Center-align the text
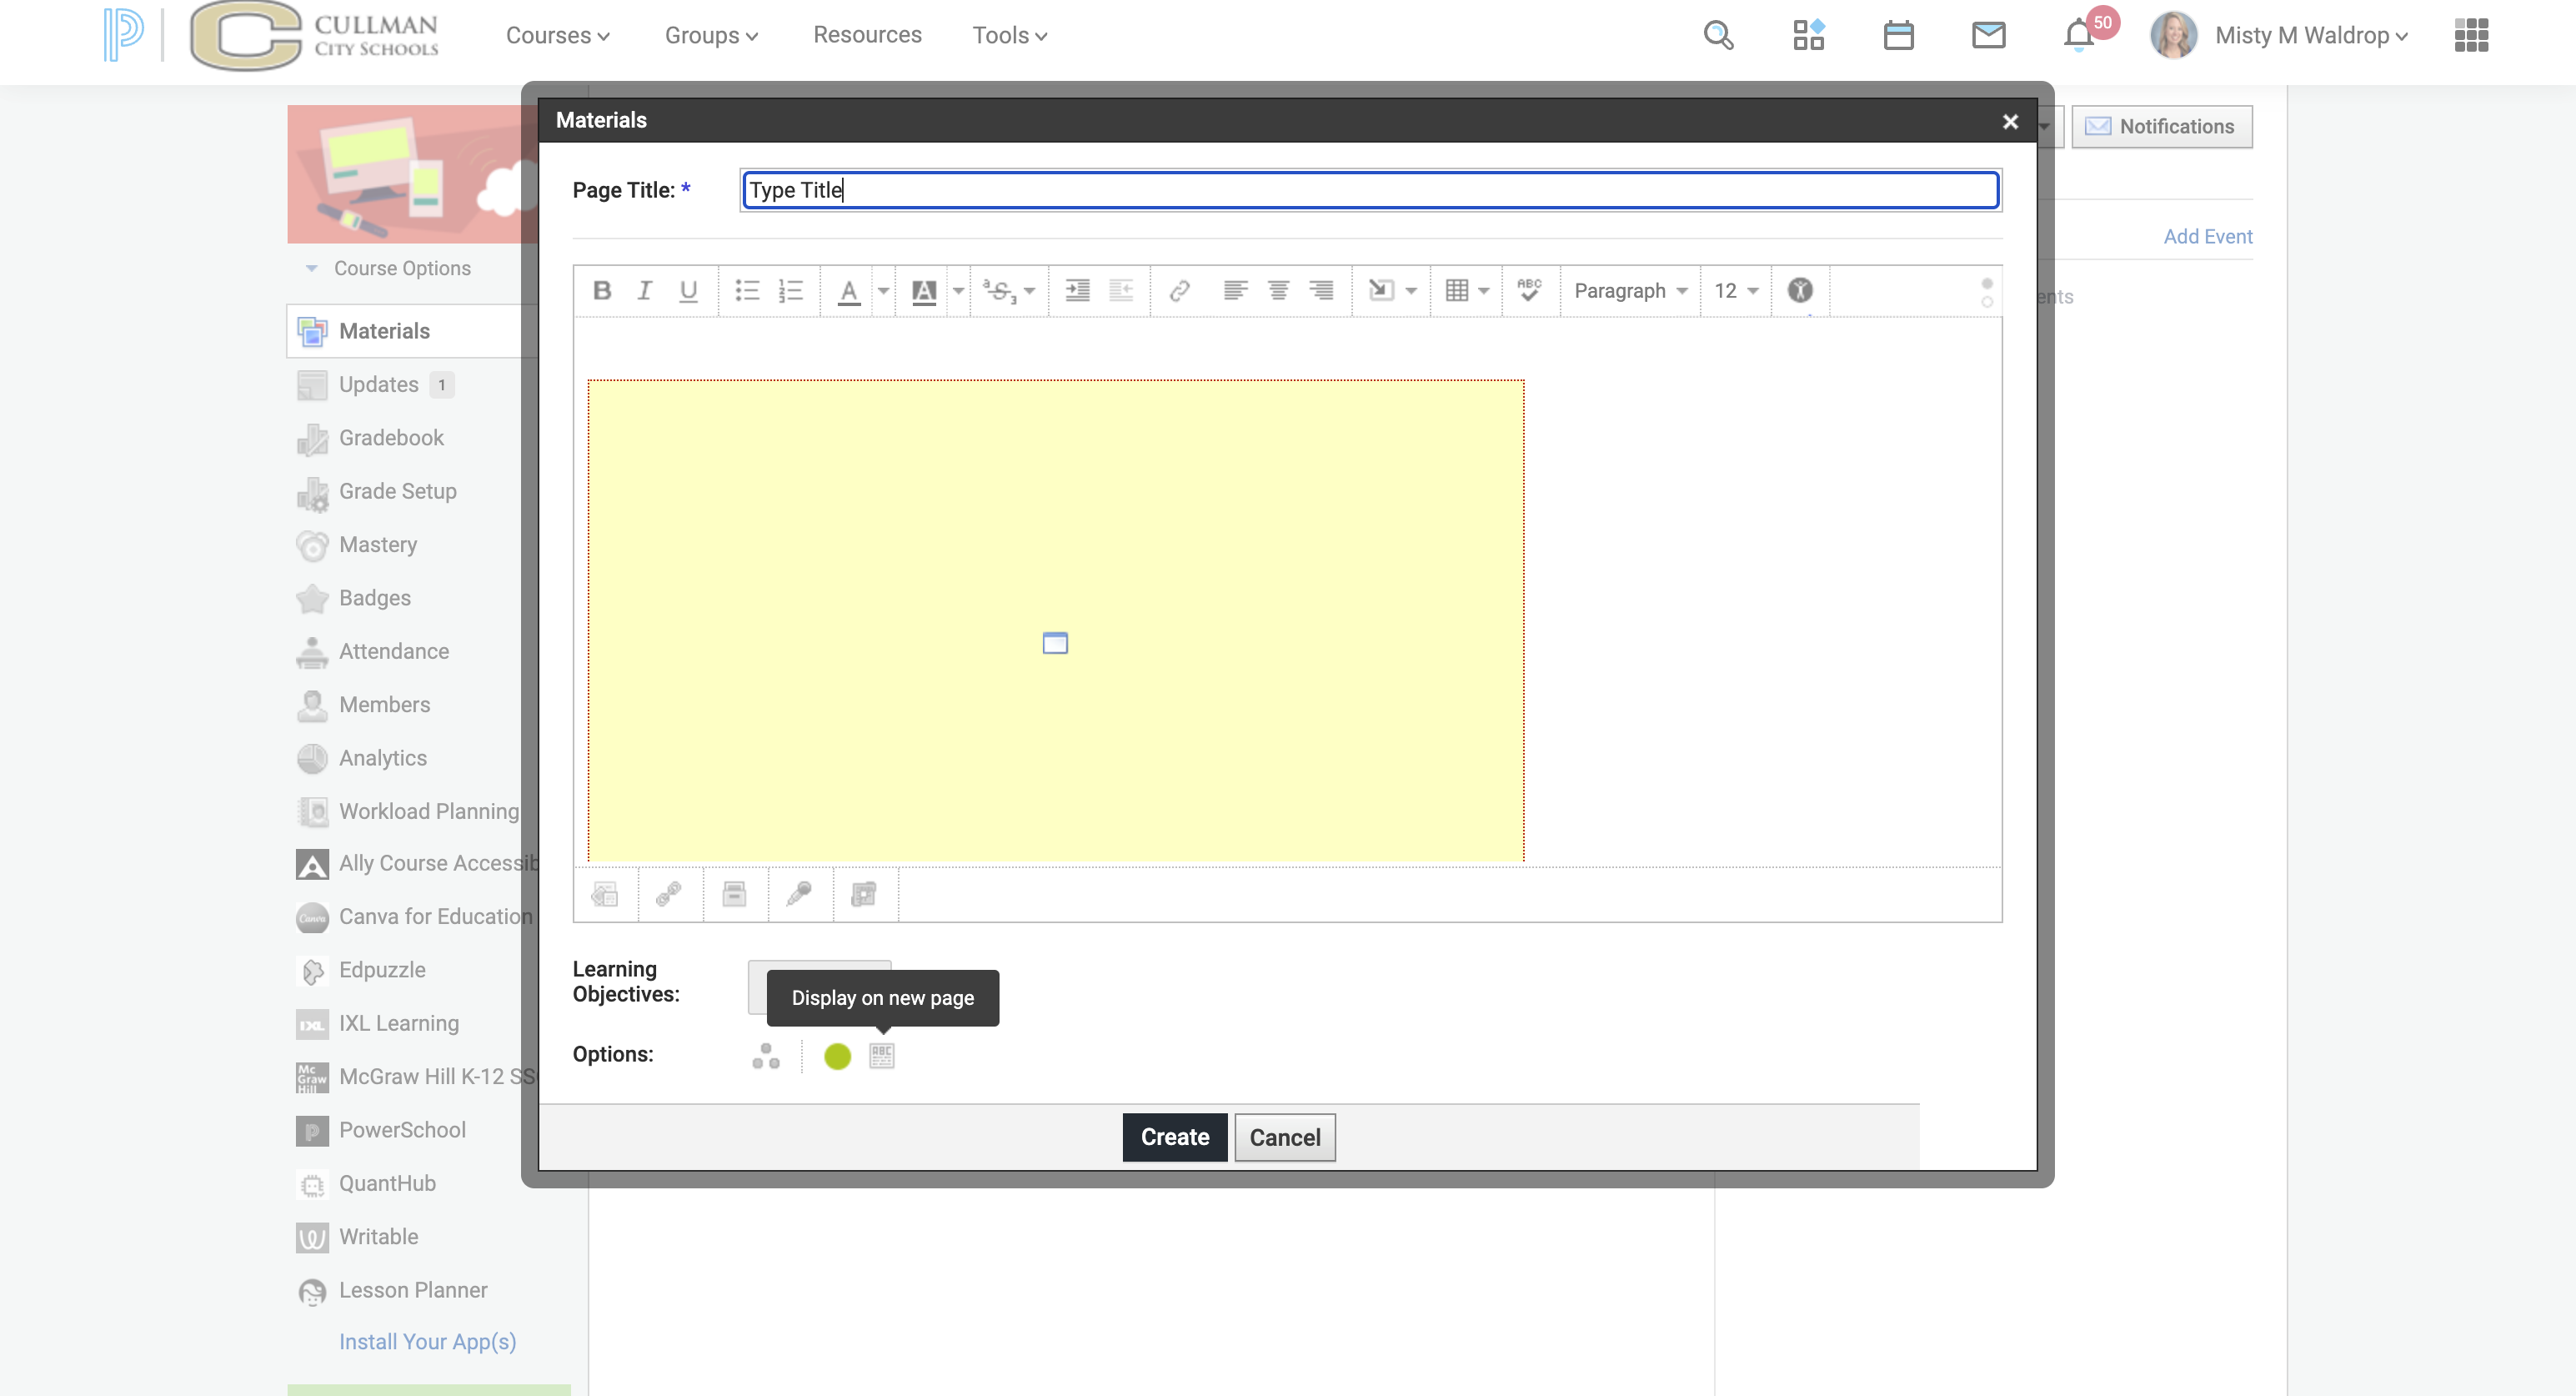This screenshot has width=2576, height=1396. [1278, 291]
